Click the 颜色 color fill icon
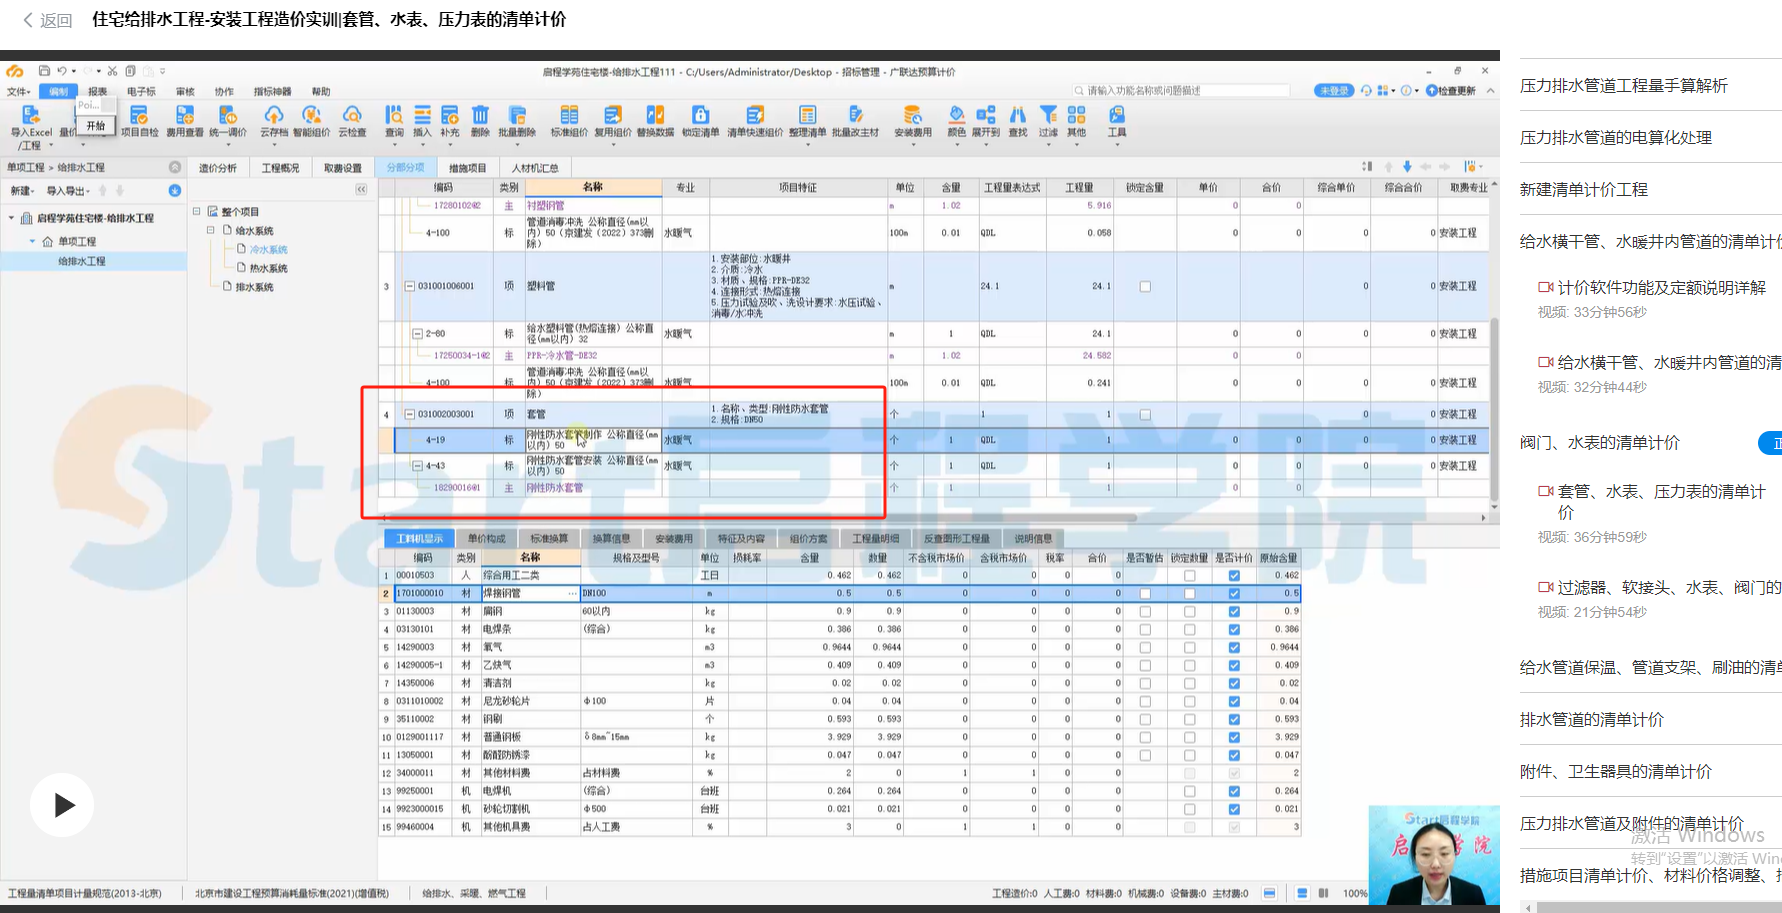This screenshot has height=913, width=1782. coord(957,121)
